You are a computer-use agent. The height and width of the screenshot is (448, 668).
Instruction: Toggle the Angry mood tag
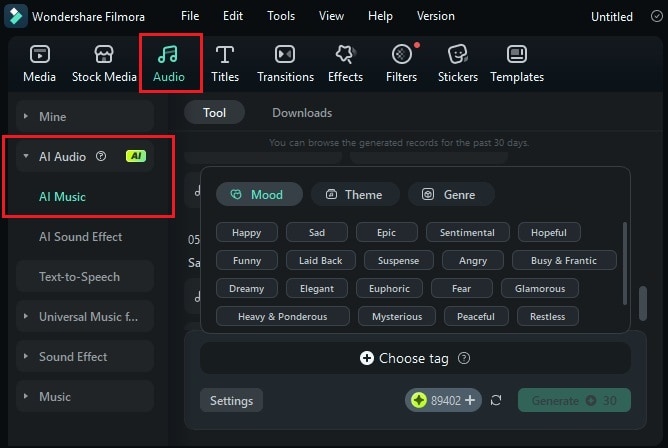(473, 260)
